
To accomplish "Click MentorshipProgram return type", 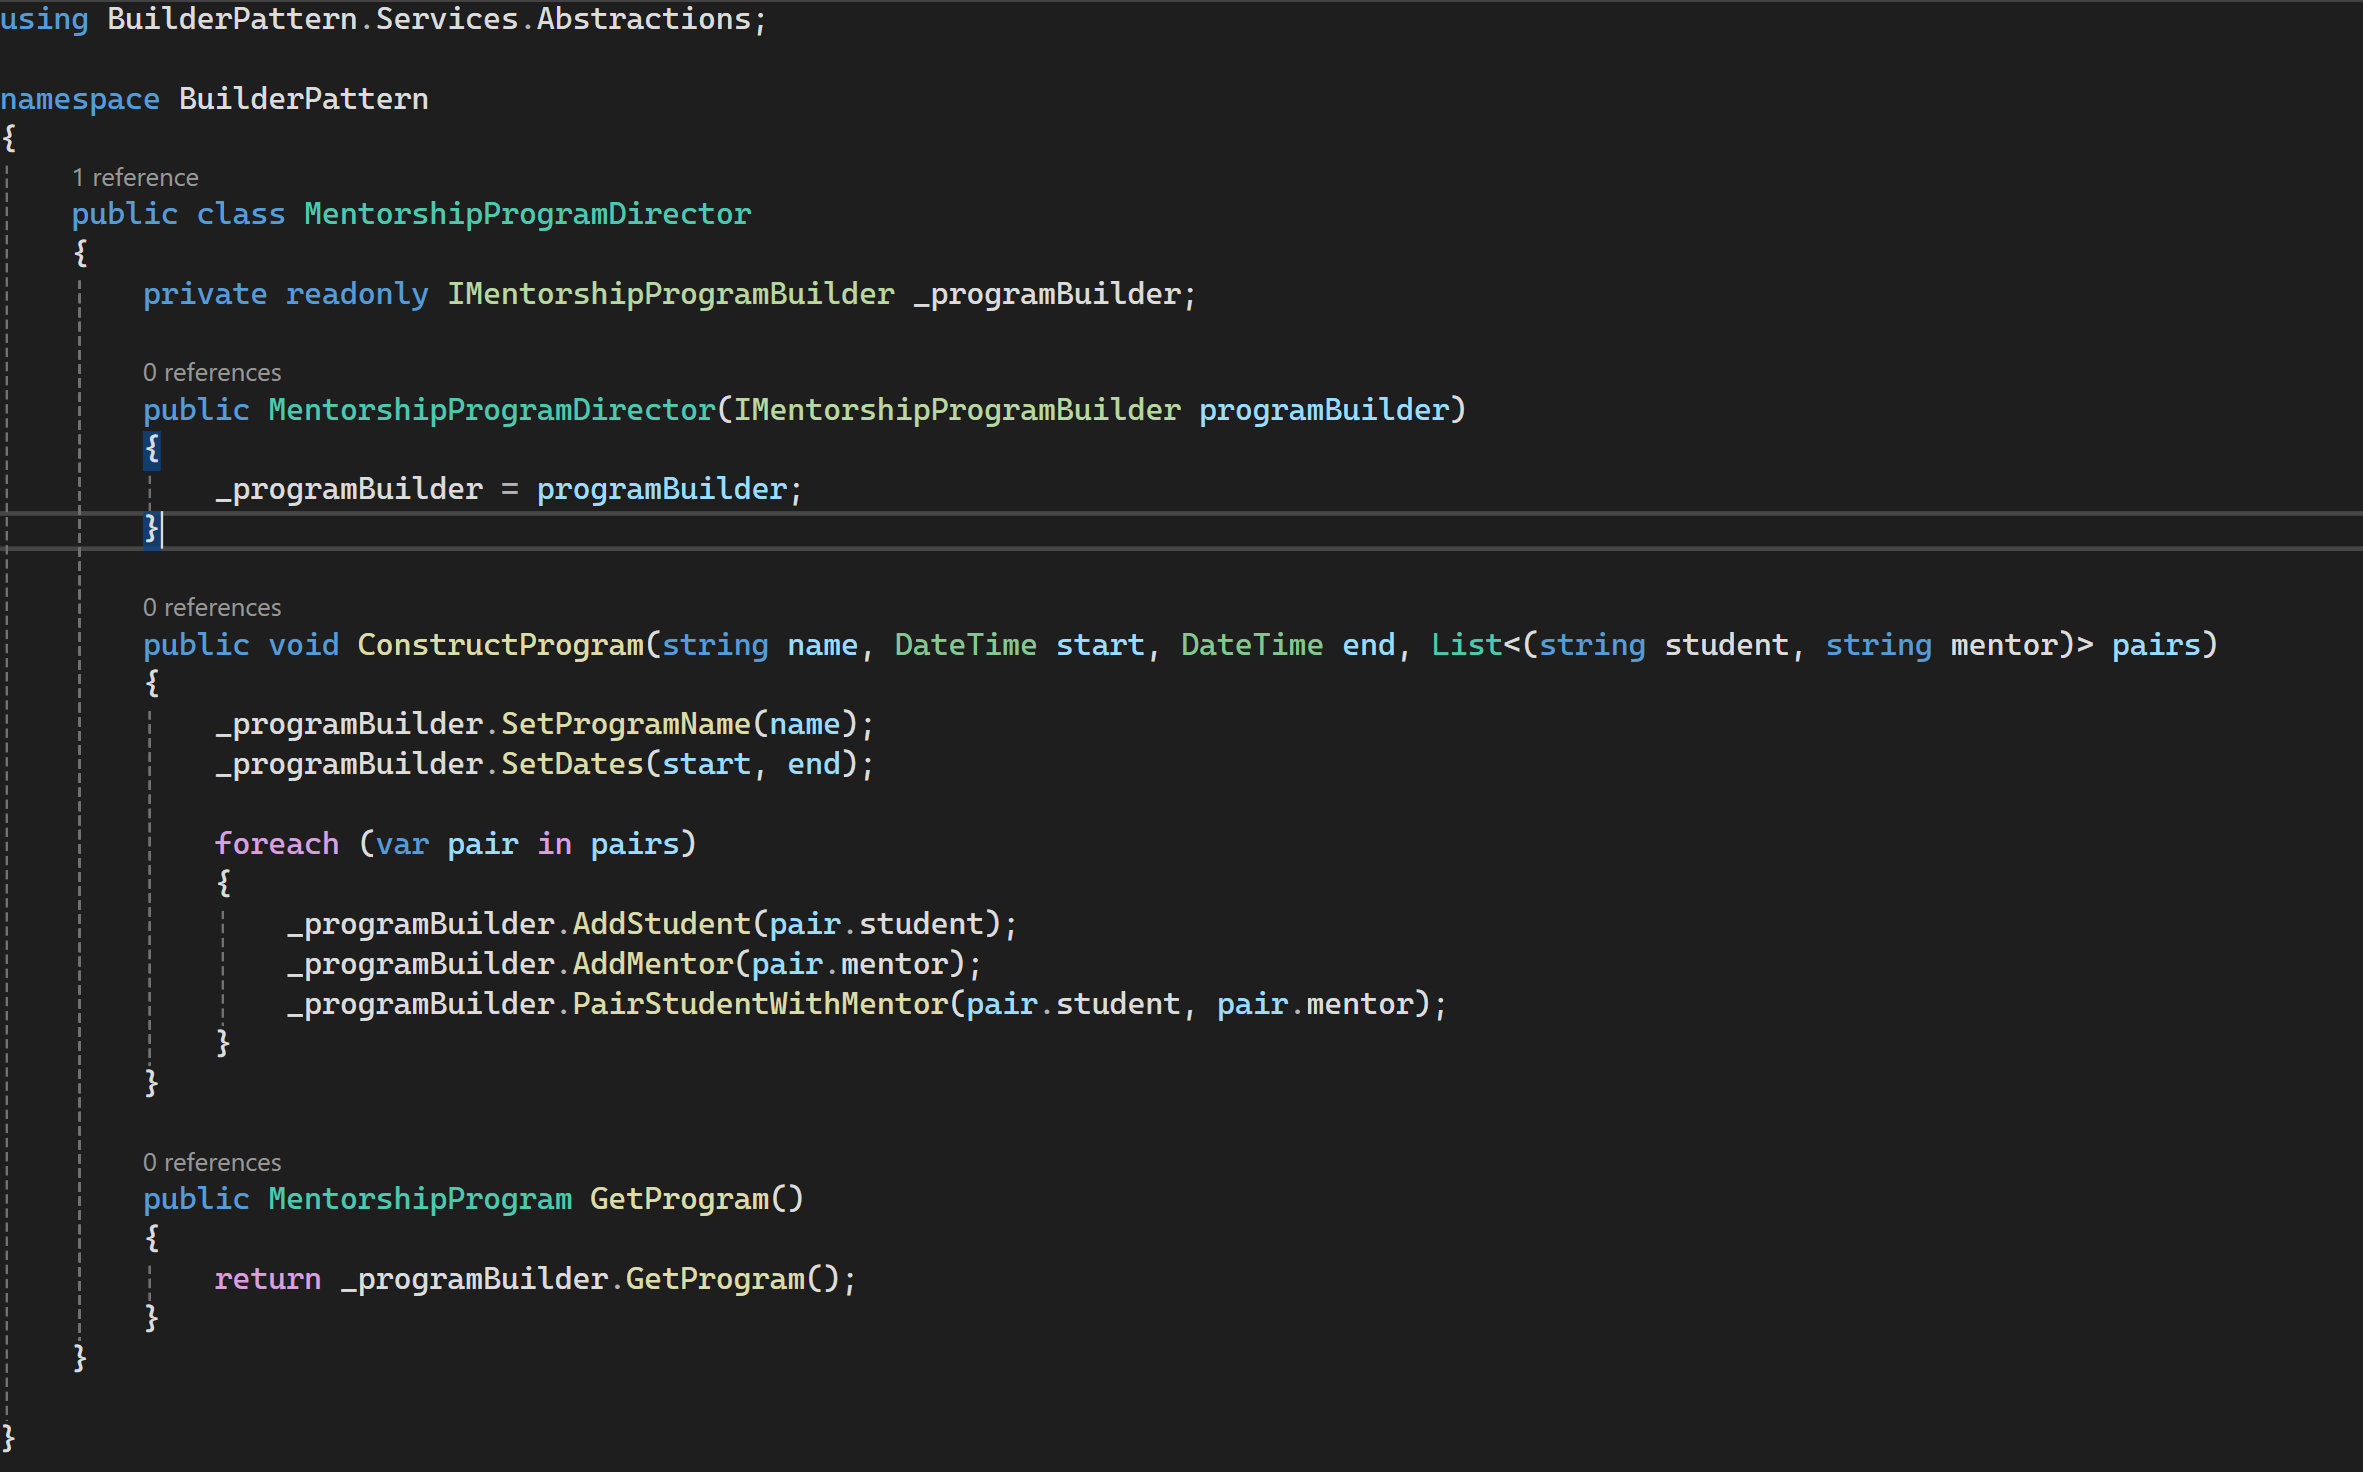I will tap(420, 1199).
